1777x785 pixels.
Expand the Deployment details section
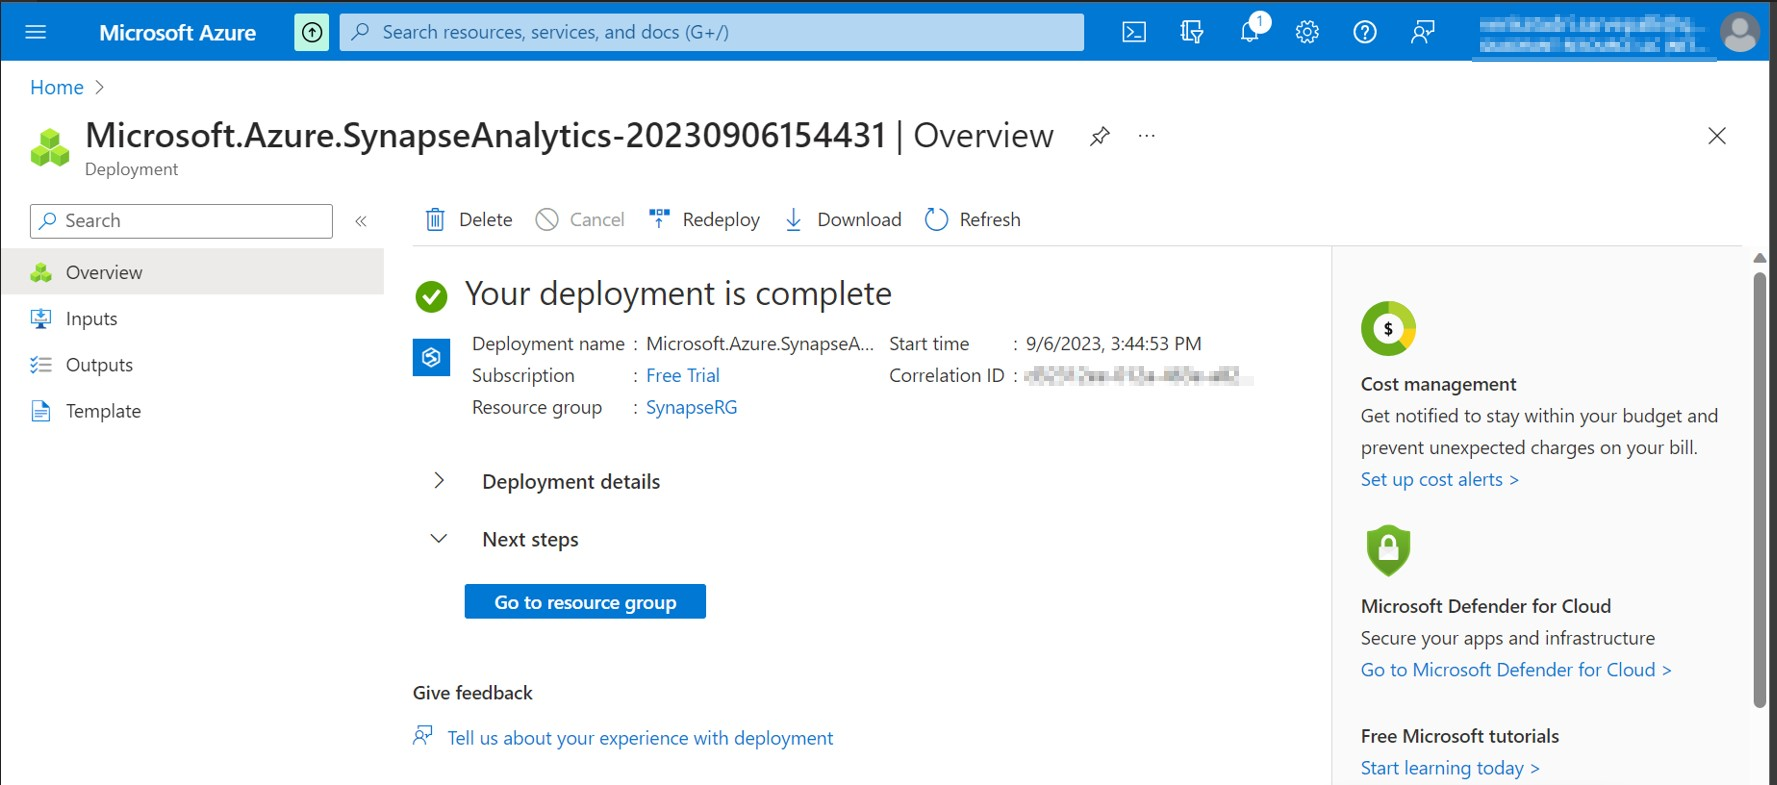439,481
